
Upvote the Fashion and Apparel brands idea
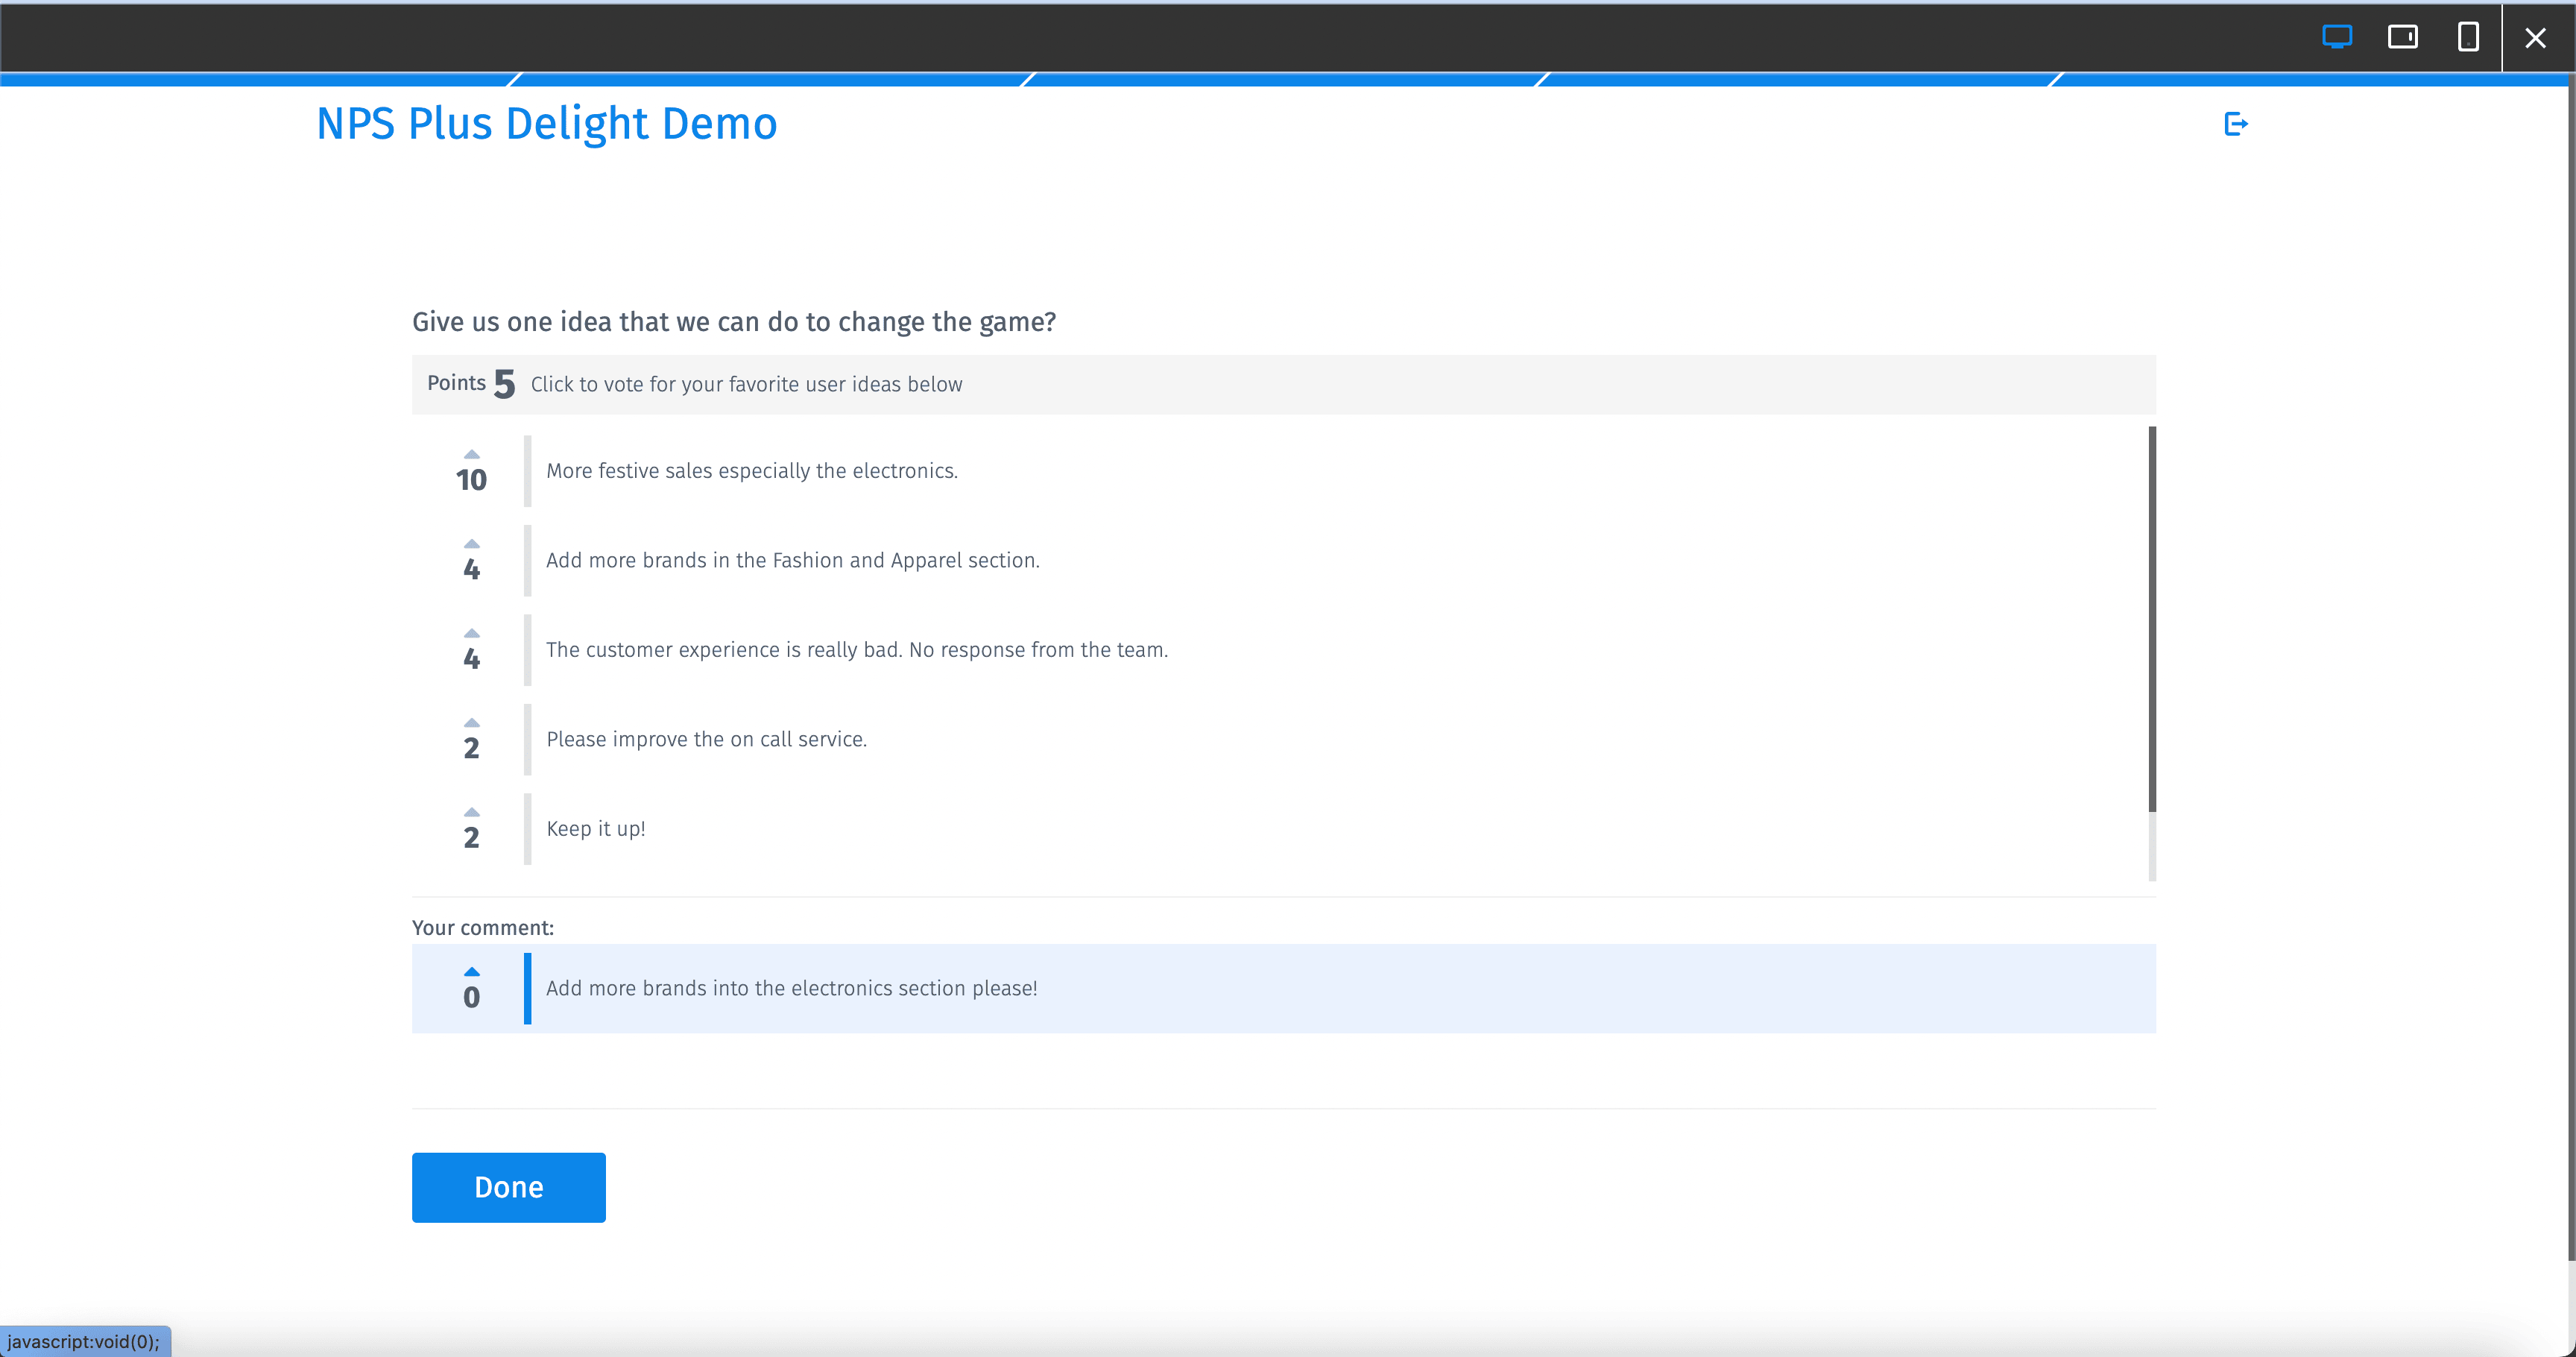[471, 543]
